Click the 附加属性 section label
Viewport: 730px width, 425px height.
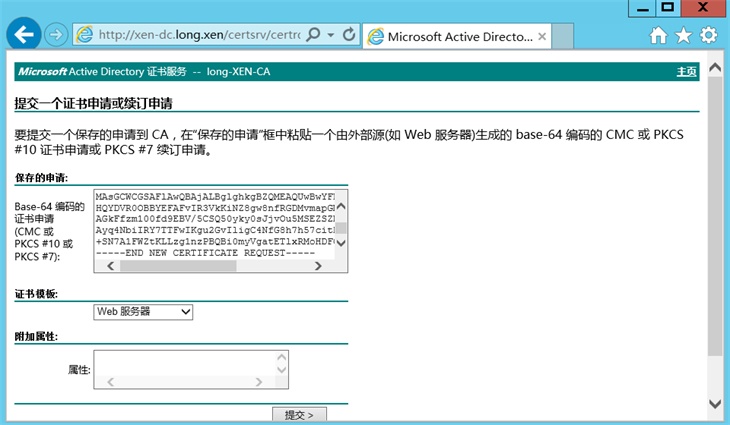click(x=36, y=337)
